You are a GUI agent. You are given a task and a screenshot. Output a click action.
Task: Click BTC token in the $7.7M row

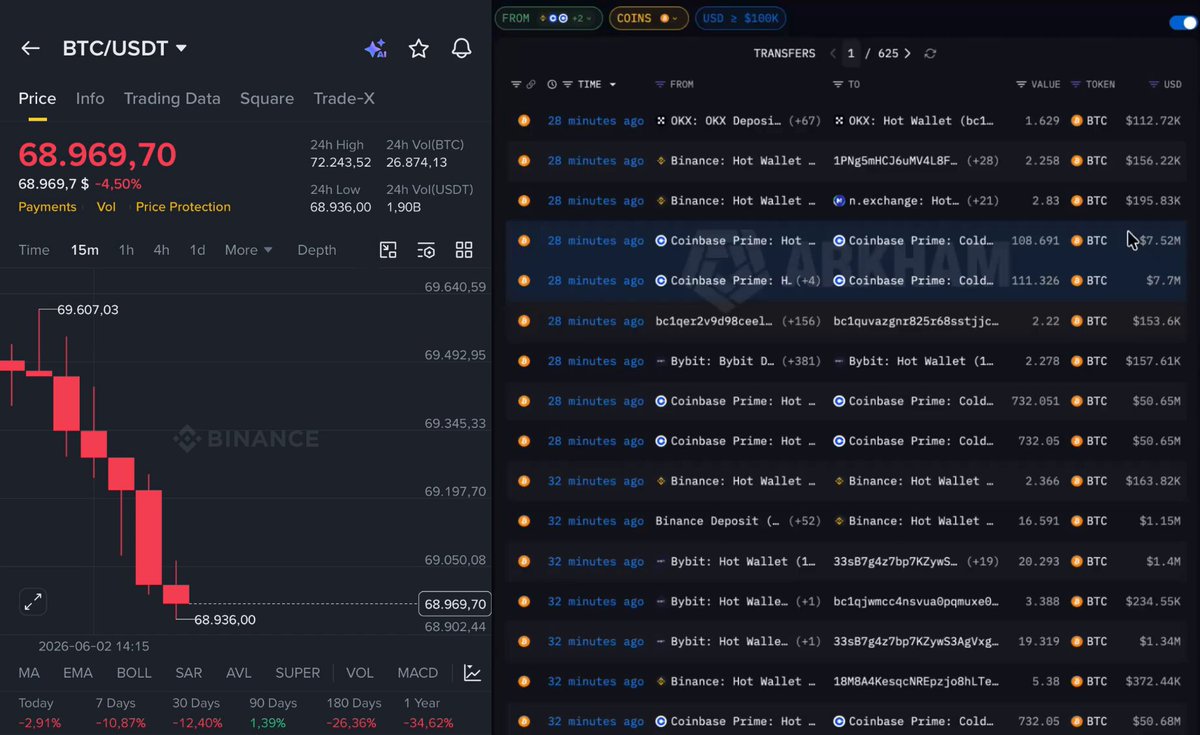pos(1089,281)
